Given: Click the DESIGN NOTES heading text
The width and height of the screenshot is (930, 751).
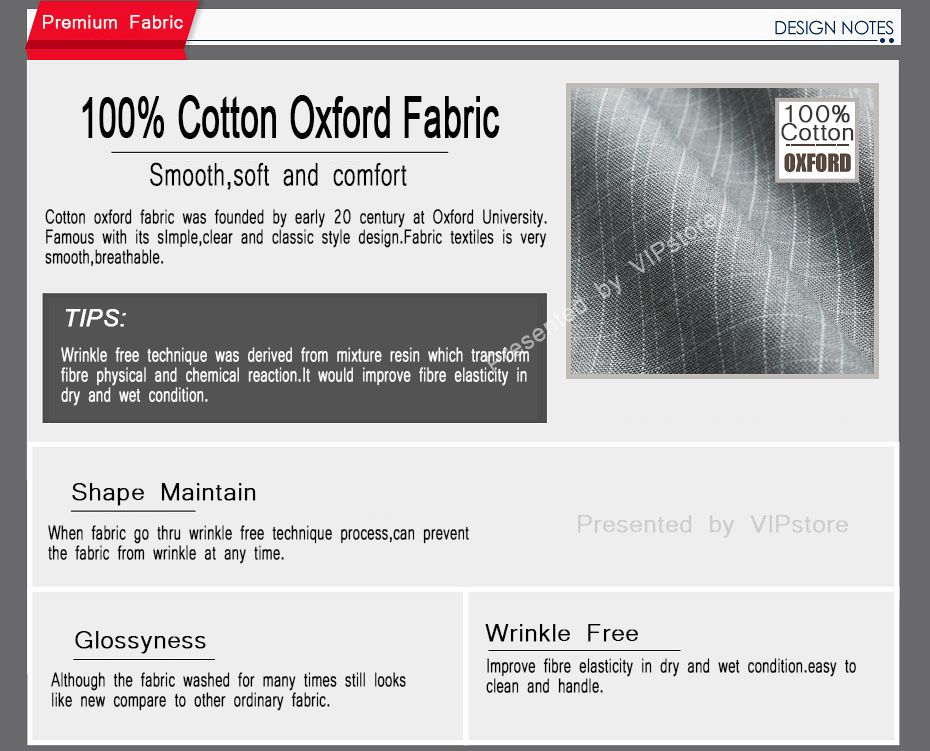Looking at the screenshot, I should click(833, 28).
